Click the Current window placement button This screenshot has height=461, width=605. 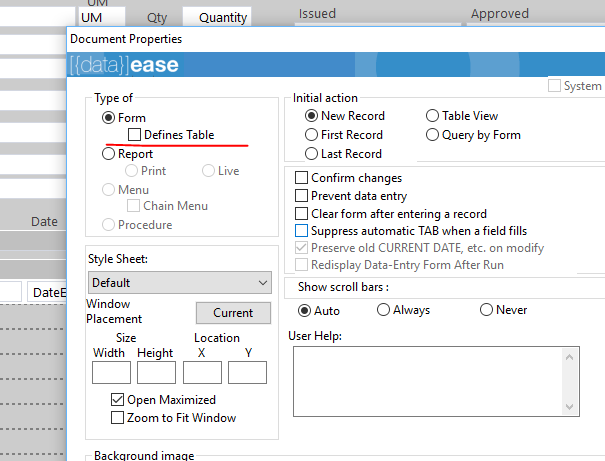click(233, 313)
